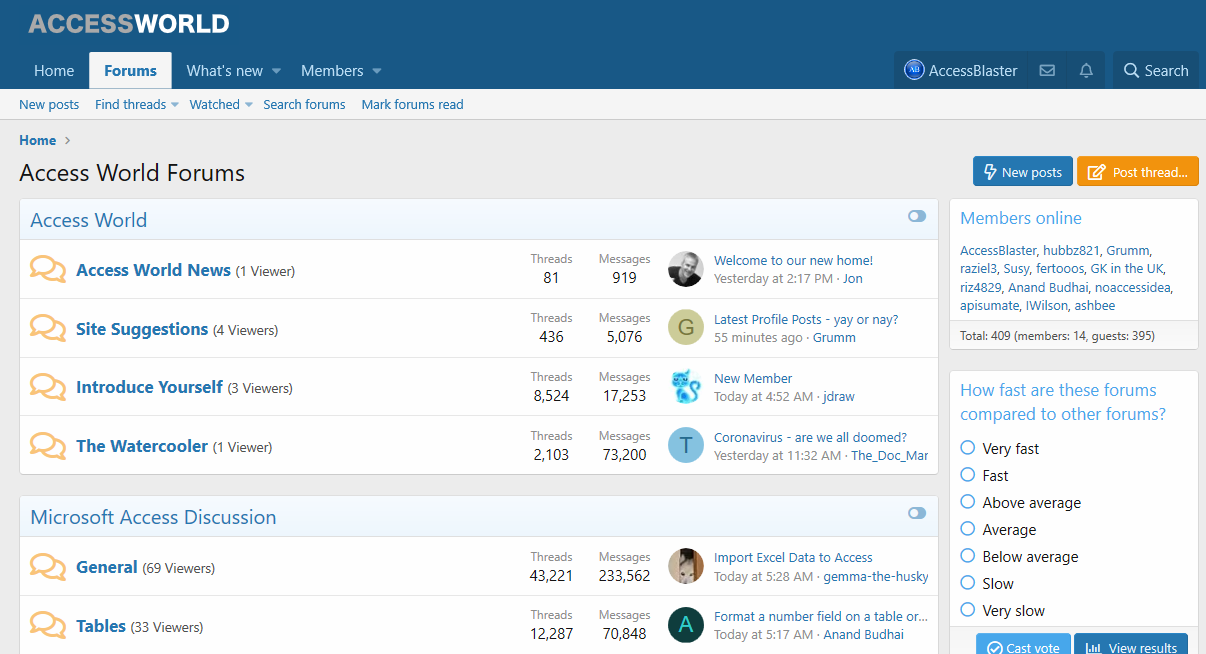The image size is (1206, 654).
Task: Click gemma-the-husky's avatar in General row
Action: click(686, 566)
